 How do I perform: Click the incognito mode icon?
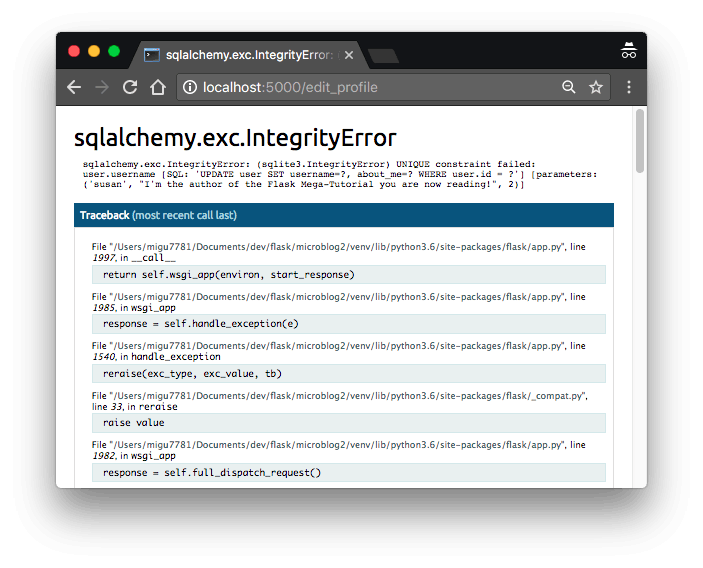tap(629, 52)
